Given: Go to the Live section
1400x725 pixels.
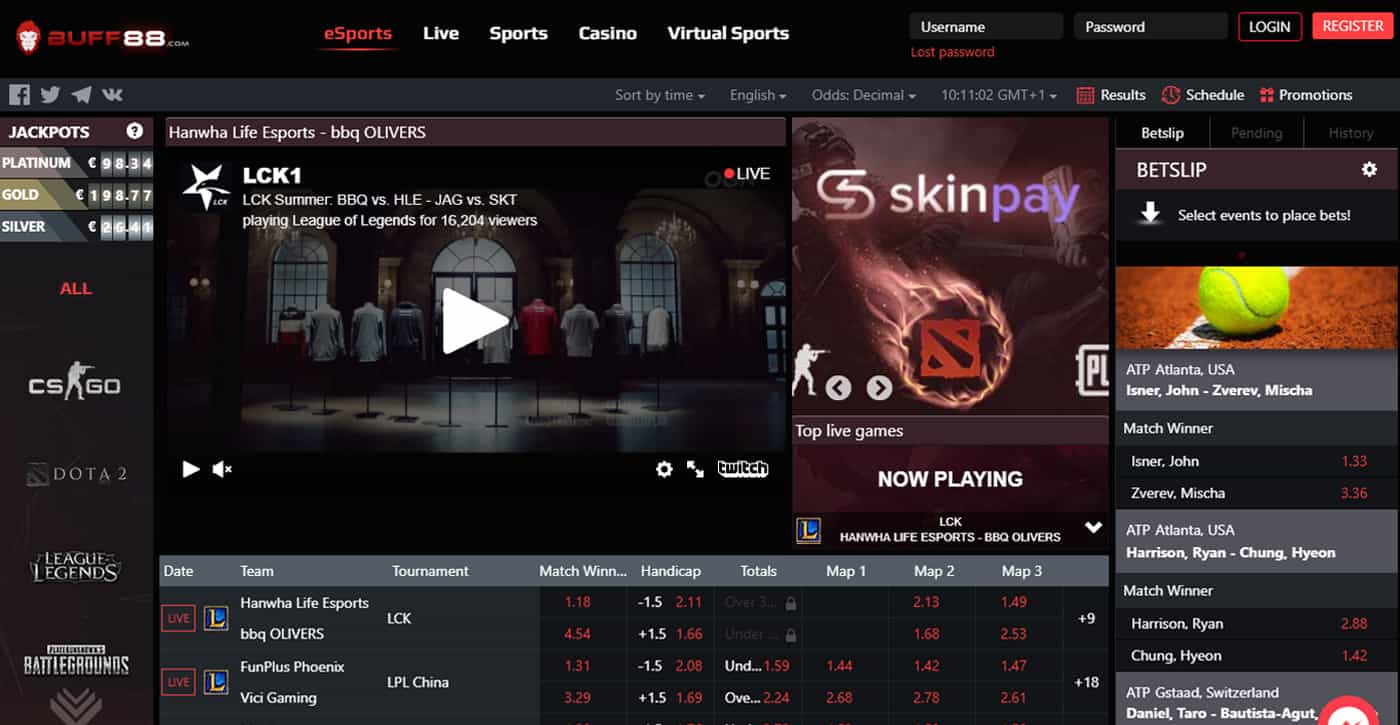Looking at the screenshot, I should [x=441, y=33].
